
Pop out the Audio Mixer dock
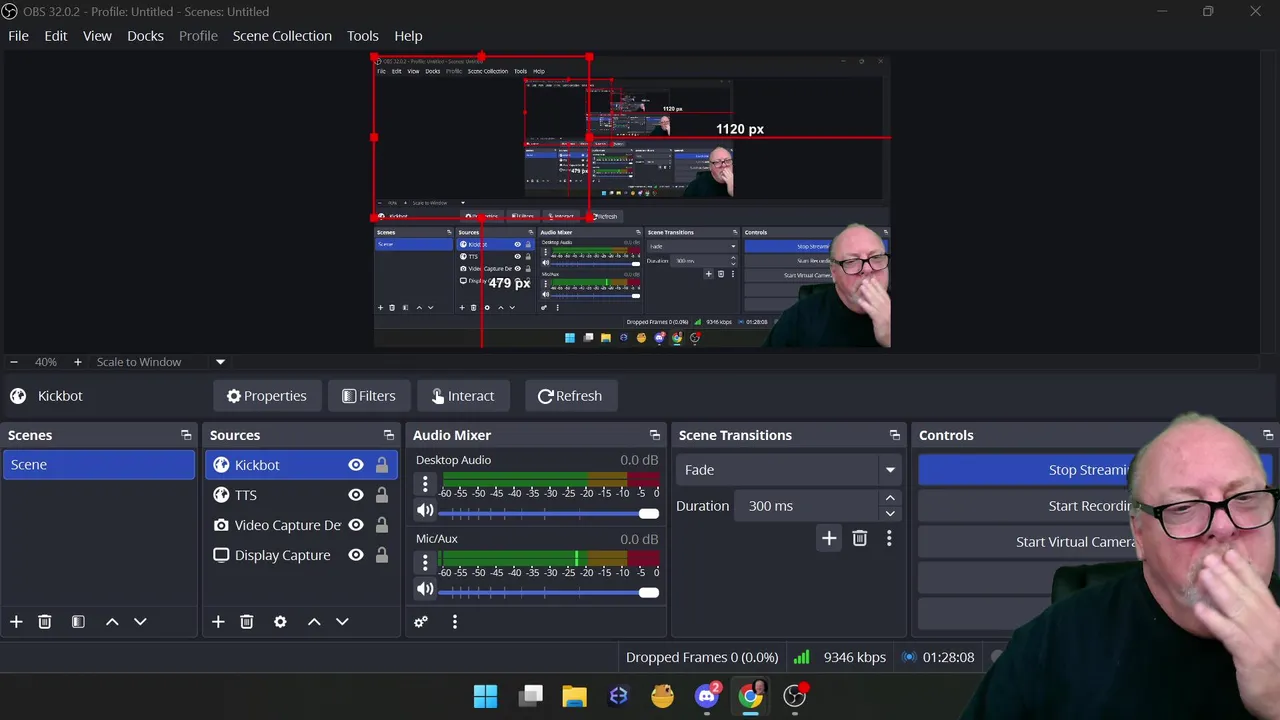click(655, 435)
